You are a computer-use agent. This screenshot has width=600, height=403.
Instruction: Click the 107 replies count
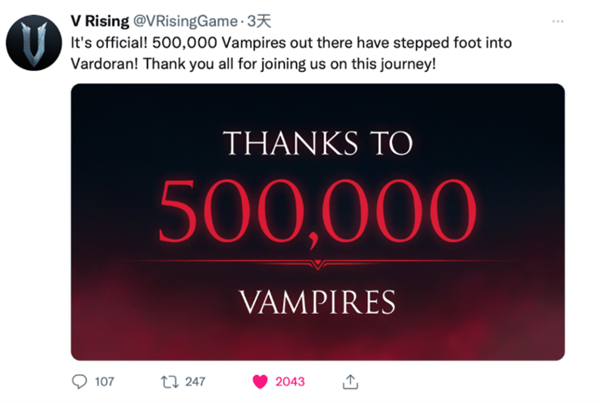coord(104,382)
